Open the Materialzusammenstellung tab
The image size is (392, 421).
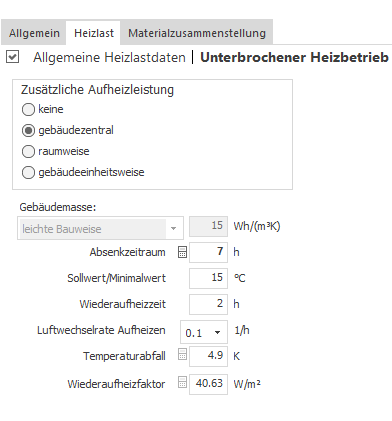(x=197, y=33)
